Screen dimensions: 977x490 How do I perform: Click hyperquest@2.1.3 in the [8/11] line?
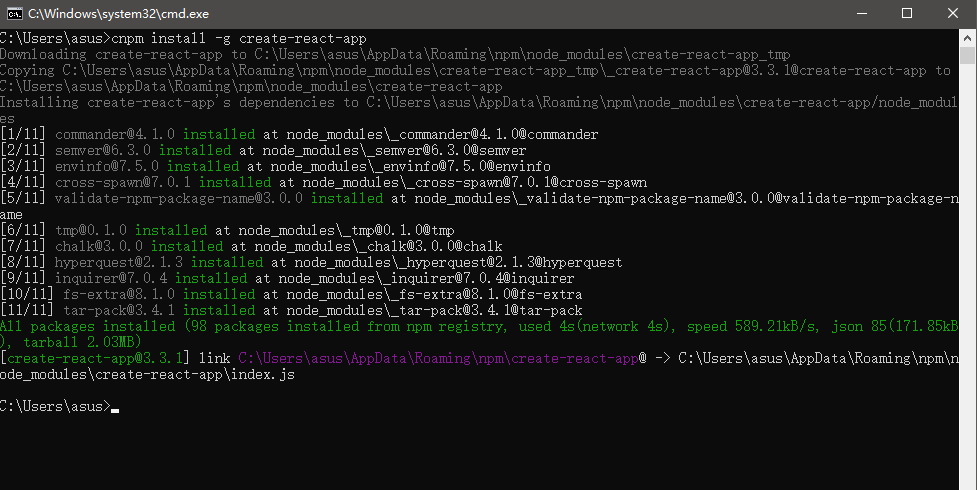tap(118, 262)
